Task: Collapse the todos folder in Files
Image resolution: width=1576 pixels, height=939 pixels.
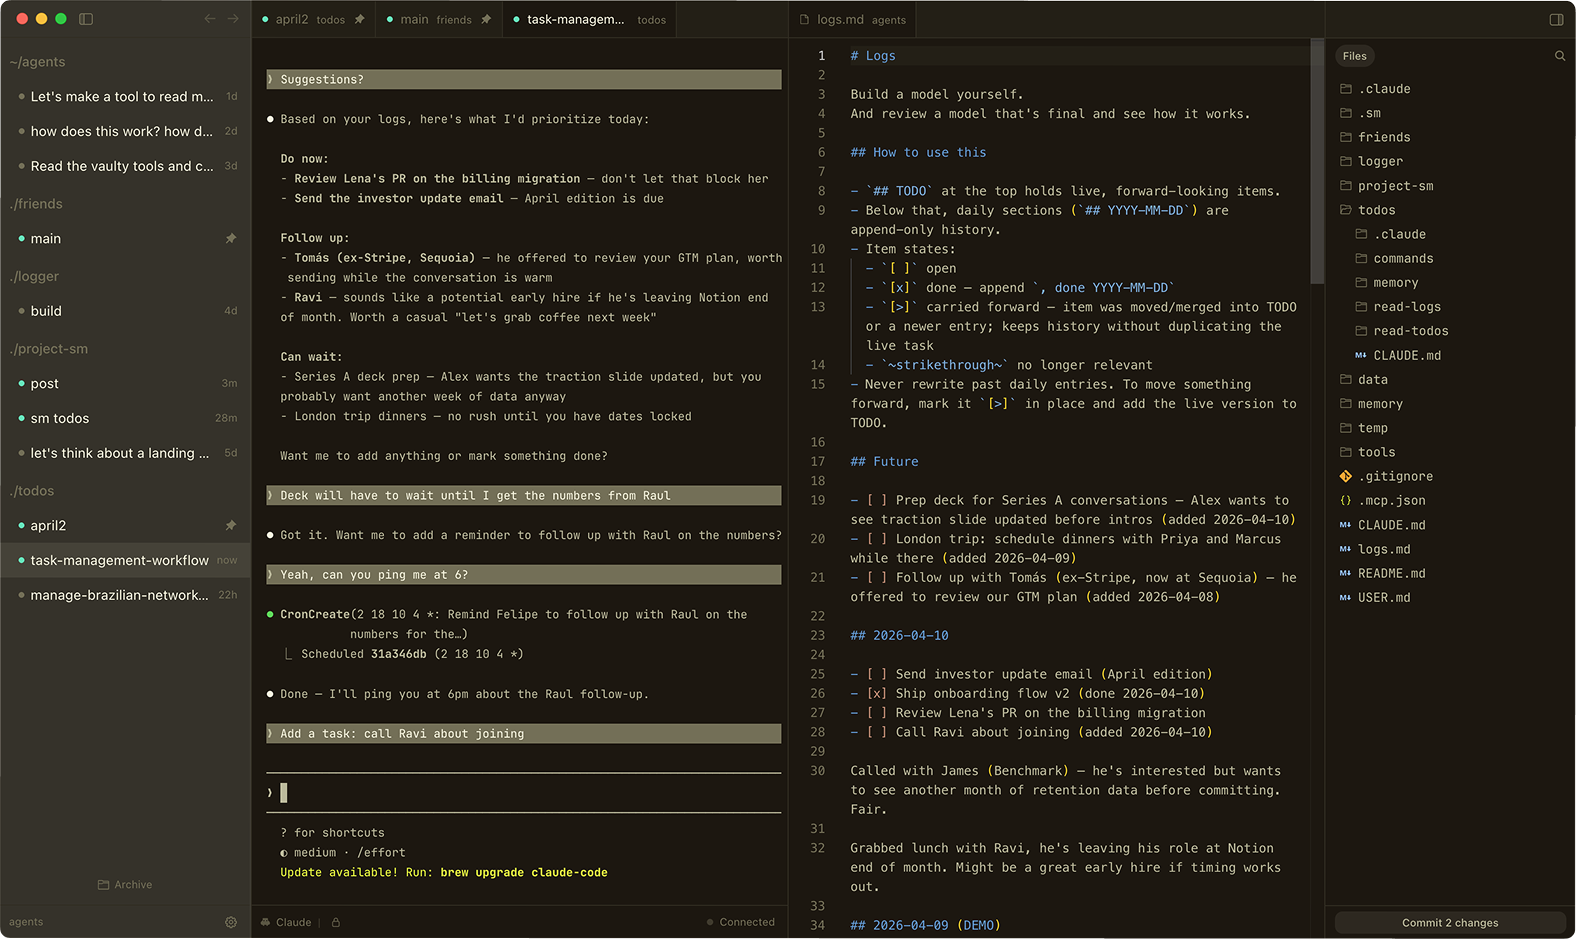Action: pos(1376,210)
